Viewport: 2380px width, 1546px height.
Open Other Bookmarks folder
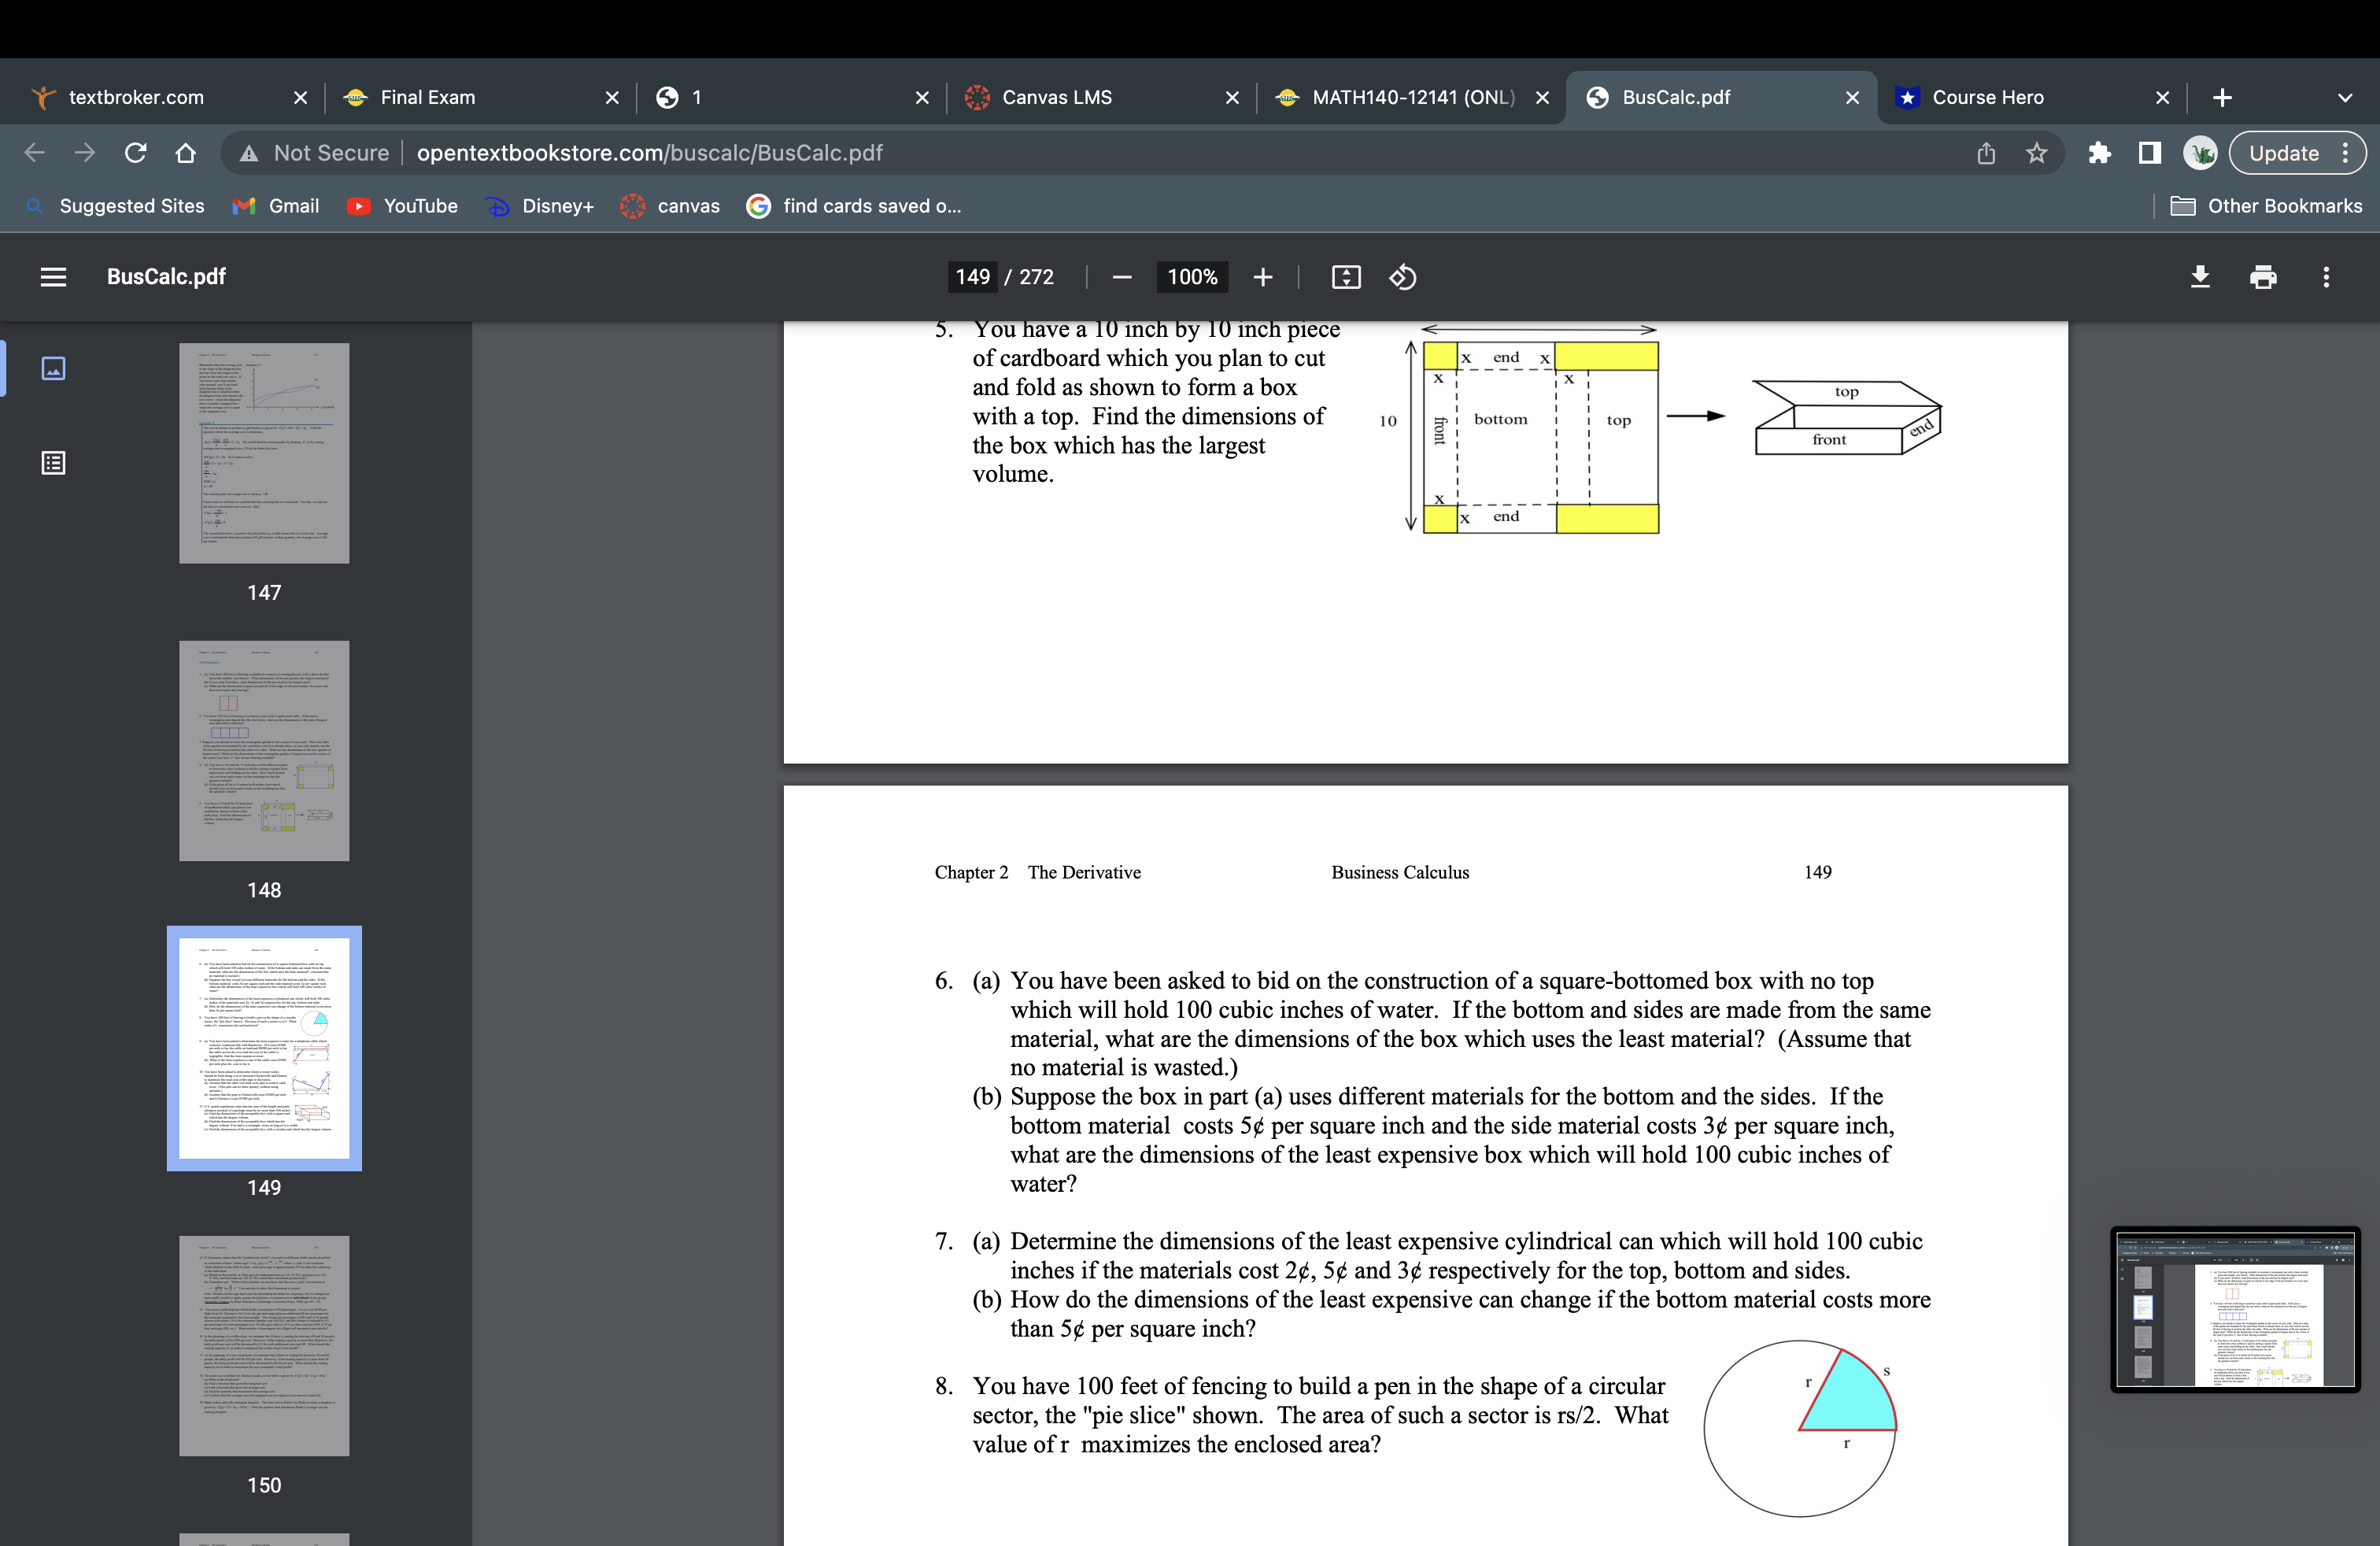[x=2267, y=206]
